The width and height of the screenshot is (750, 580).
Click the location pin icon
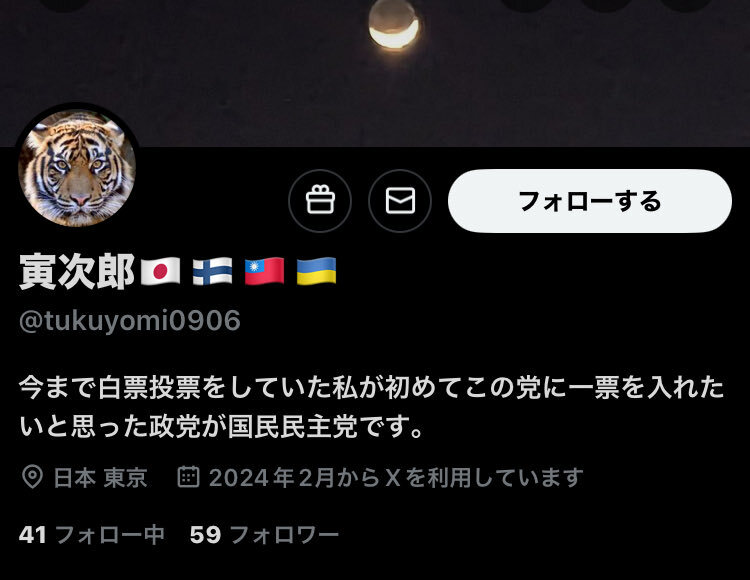(x=33, y=477)
